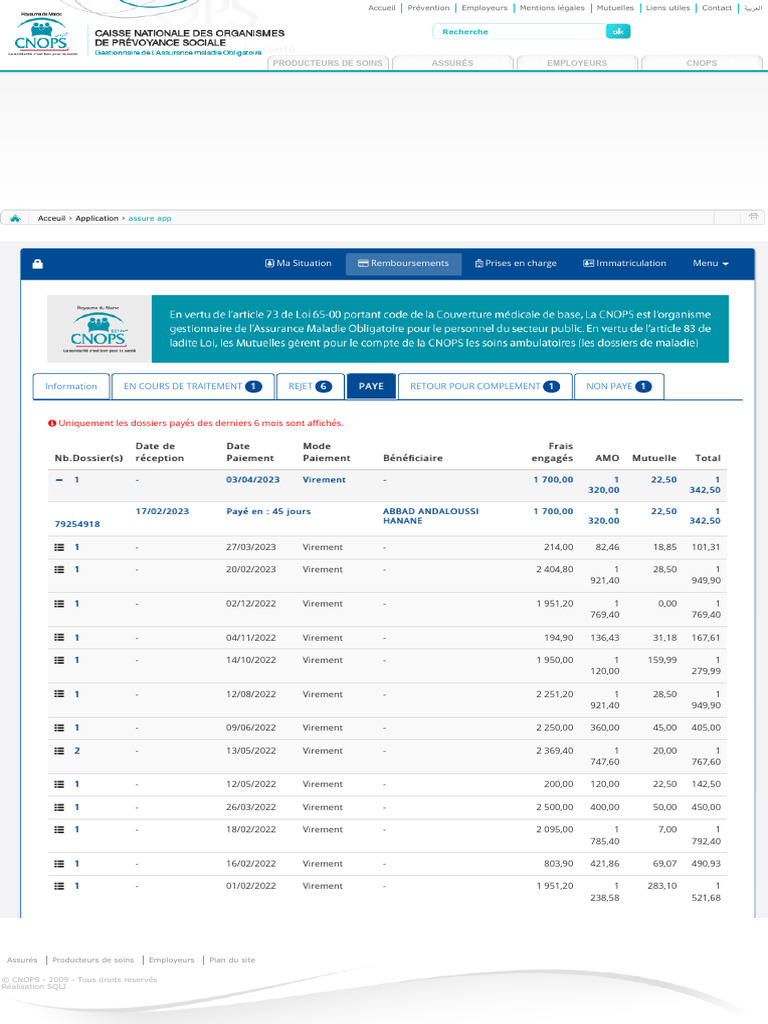768x1024 pixels.
Task: Switch to the NON PAYE tab
Action: coord(618,386)
